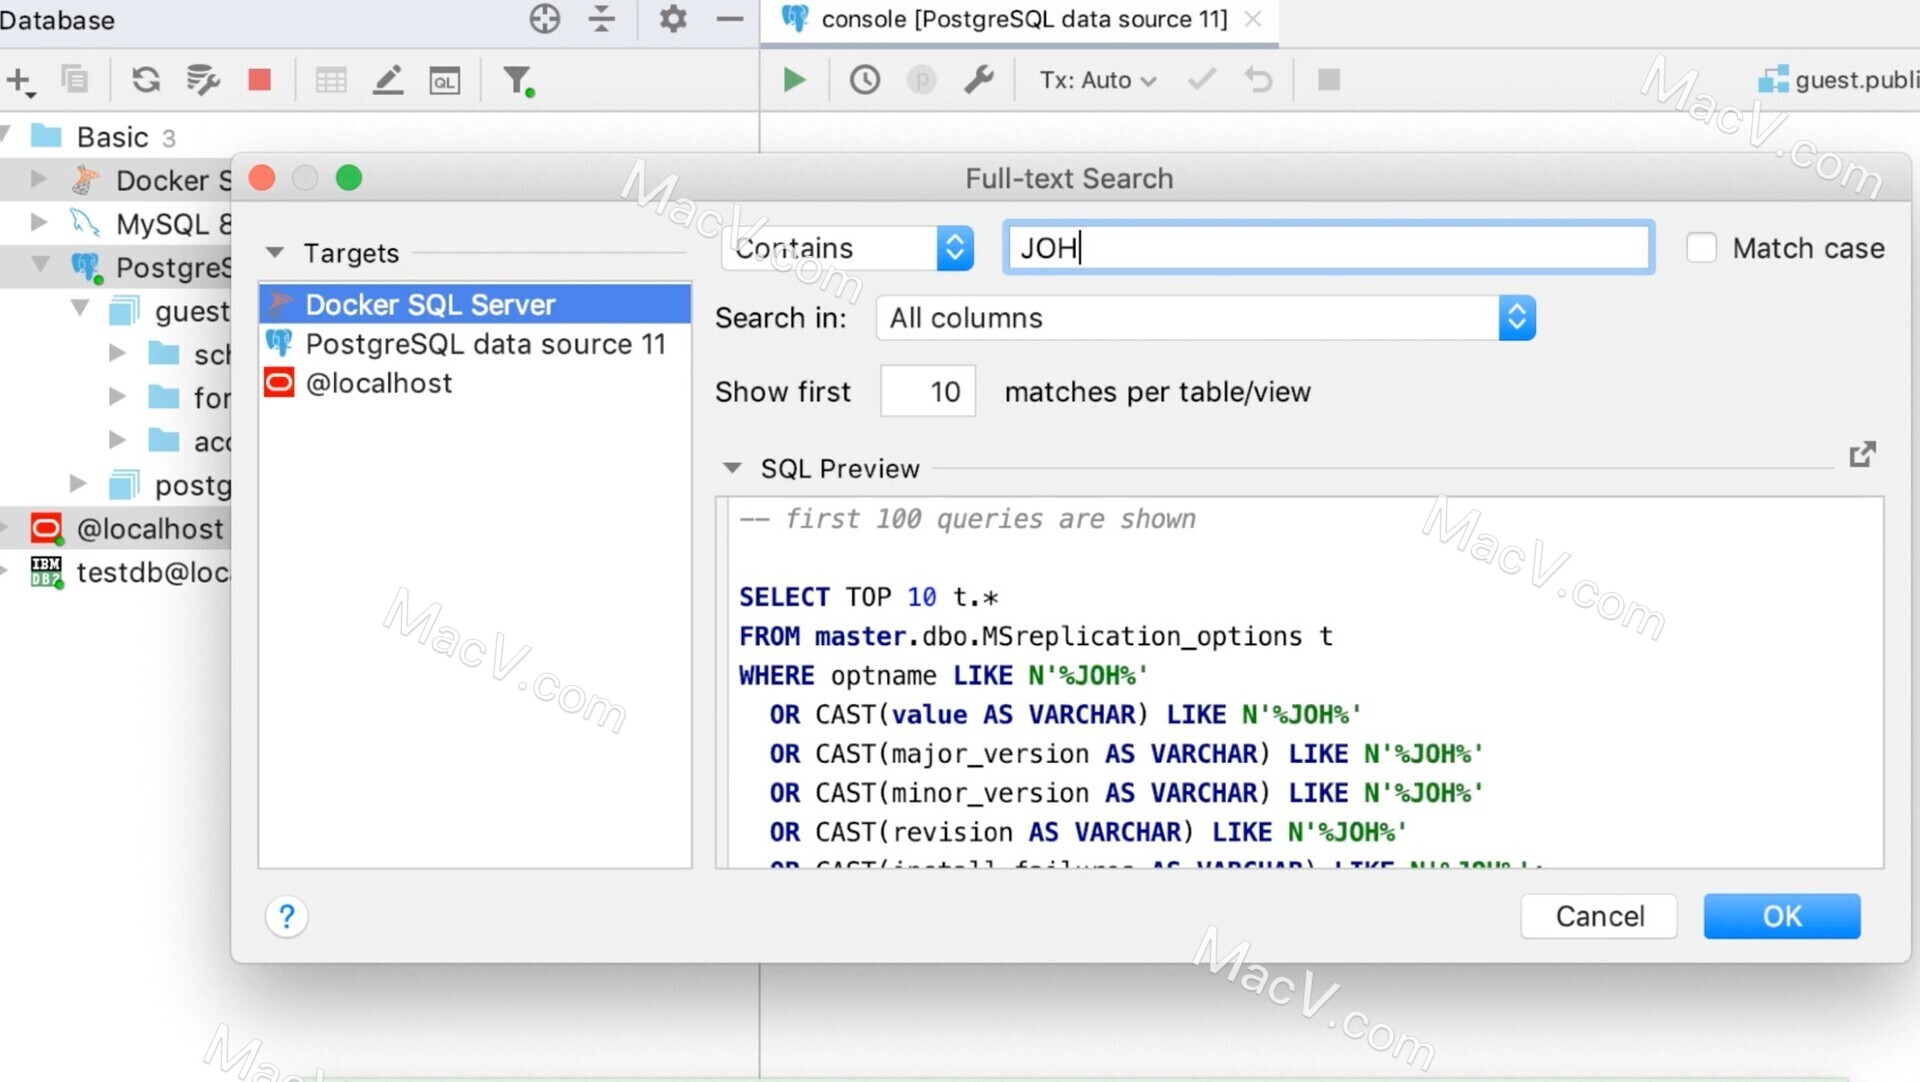Click the 'matches per table/view' label

coord(1157,392)
